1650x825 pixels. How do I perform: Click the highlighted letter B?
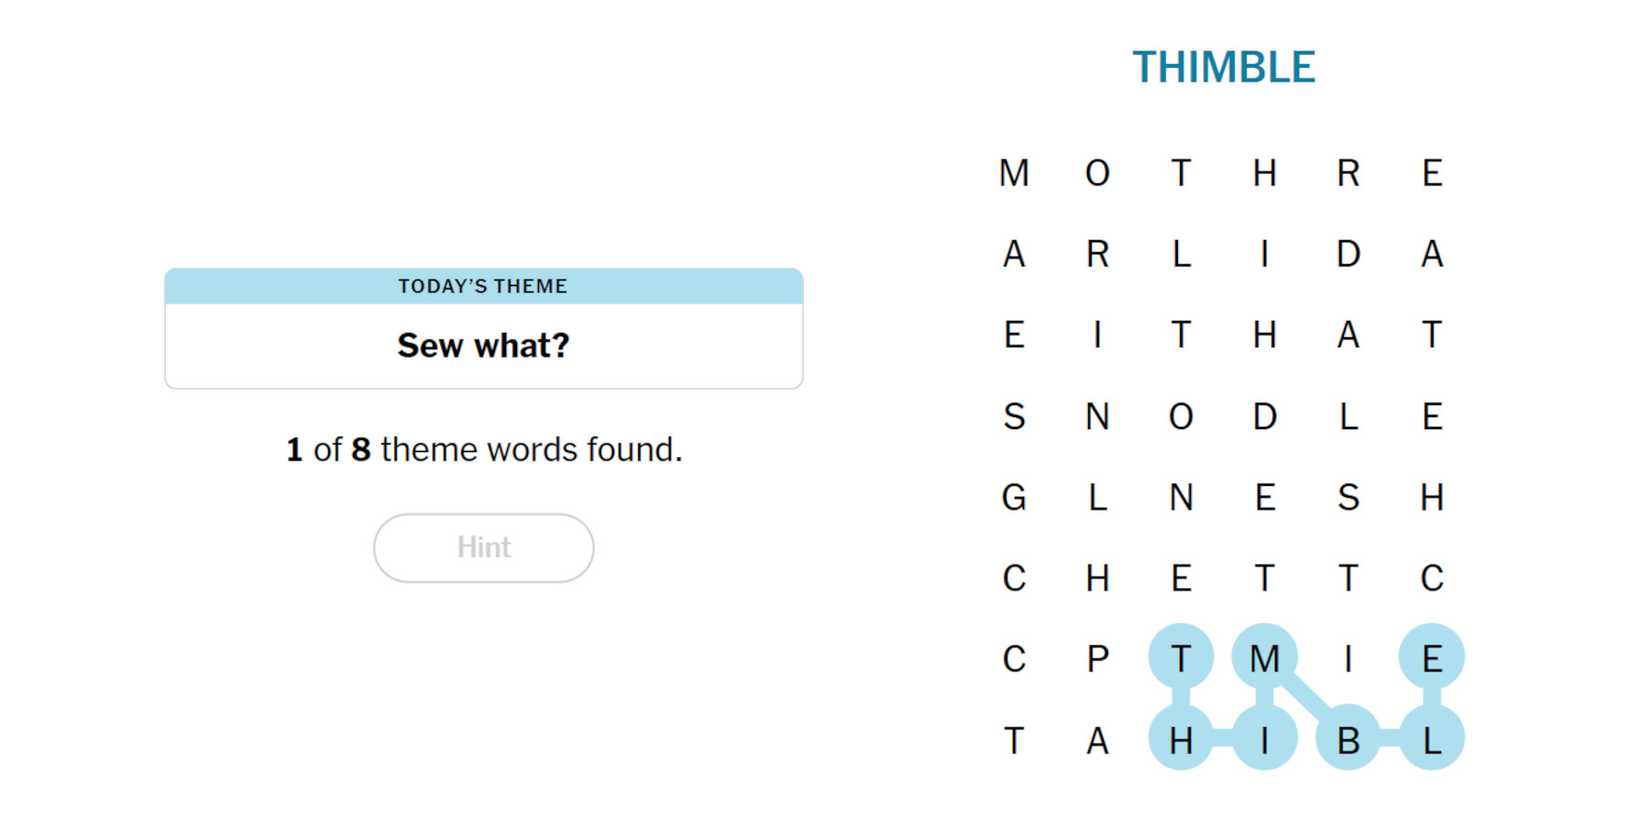point(1348,740)
